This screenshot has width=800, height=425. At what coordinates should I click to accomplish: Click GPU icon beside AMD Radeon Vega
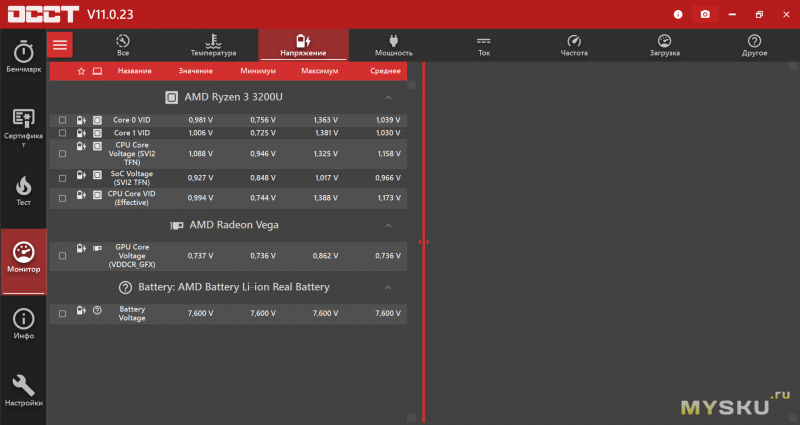click(x=177, y=225)
